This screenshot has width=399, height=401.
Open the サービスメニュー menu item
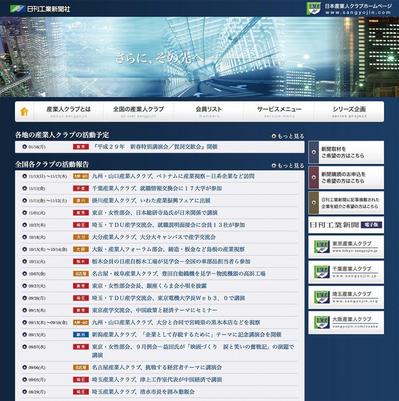tap(279, 112)
